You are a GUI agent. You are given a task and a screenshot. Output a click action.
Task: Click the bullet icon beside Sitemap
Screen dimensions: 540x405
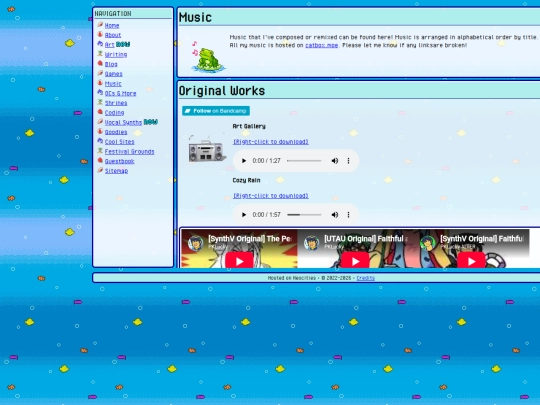pos(100,170)
